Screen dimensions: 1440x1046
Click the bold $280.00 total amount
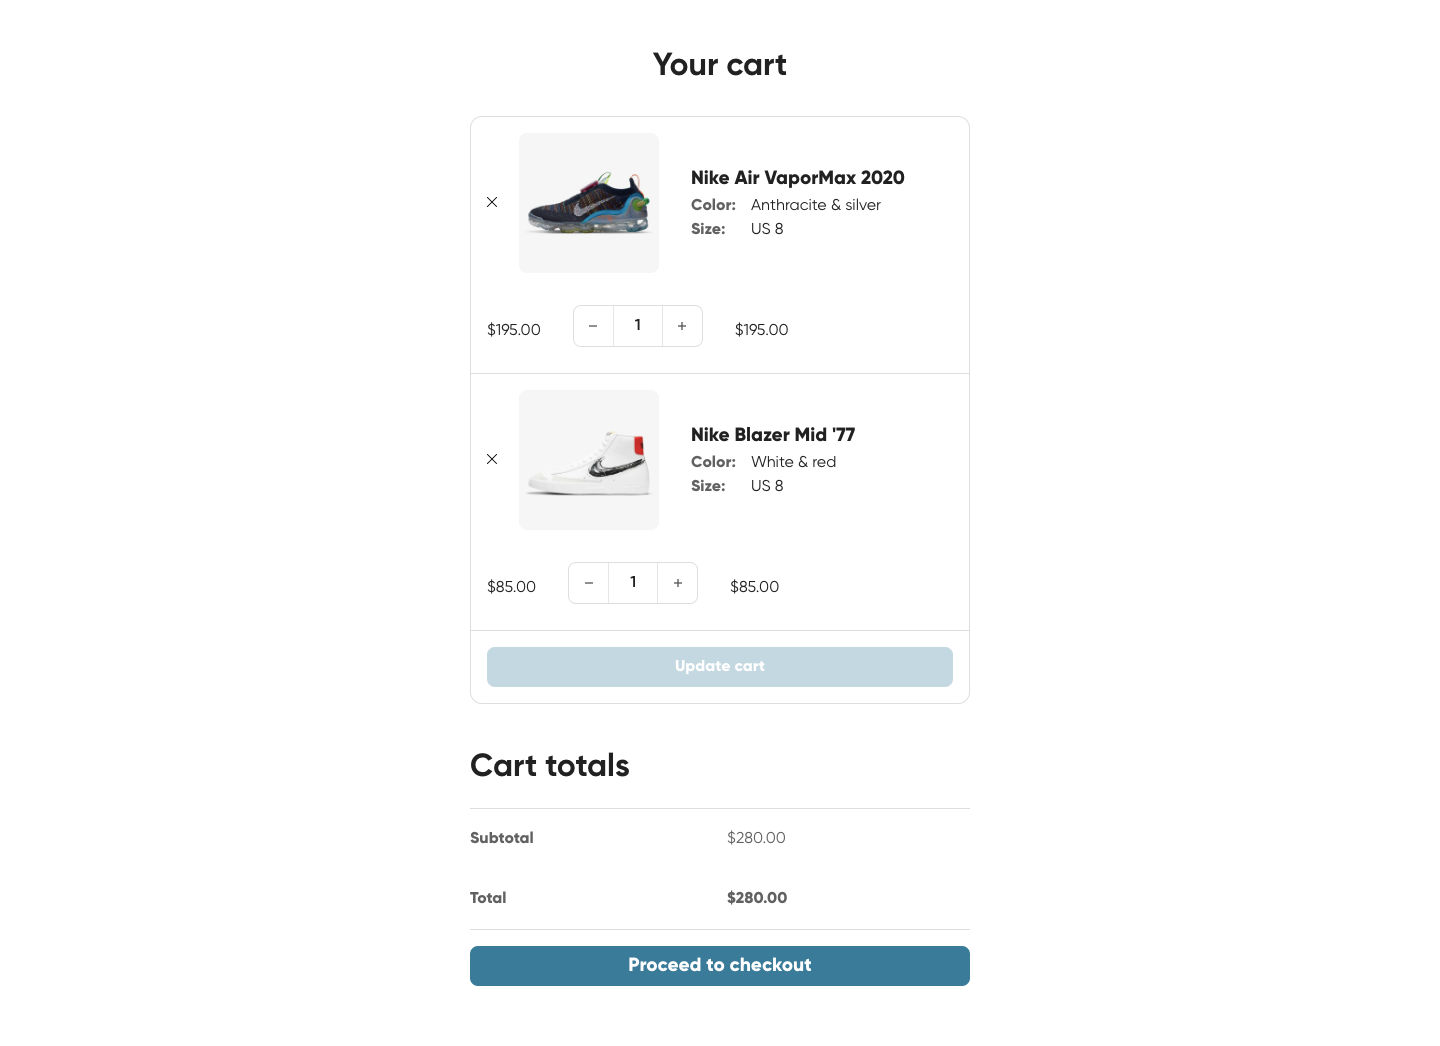757,898
